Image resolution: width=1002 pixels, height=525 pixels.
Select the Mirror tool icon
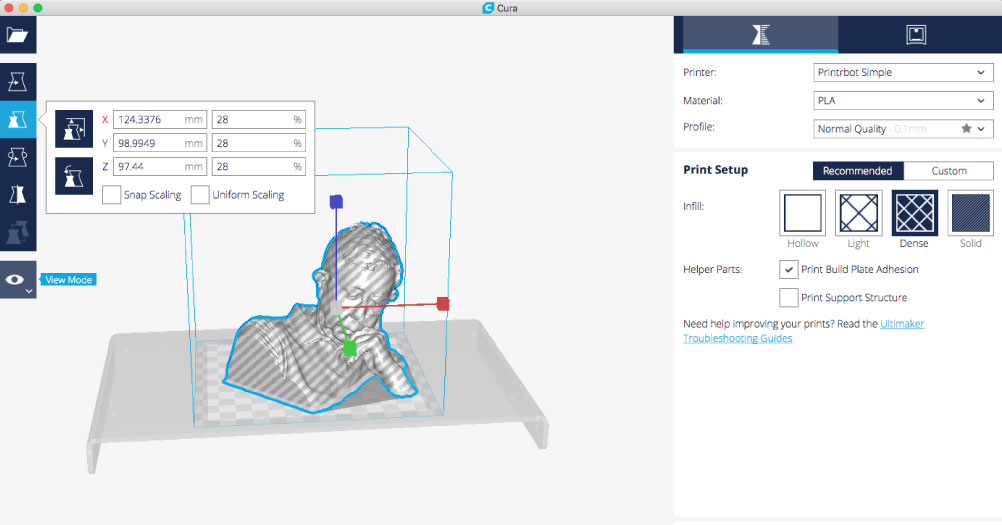coord(17,194)
